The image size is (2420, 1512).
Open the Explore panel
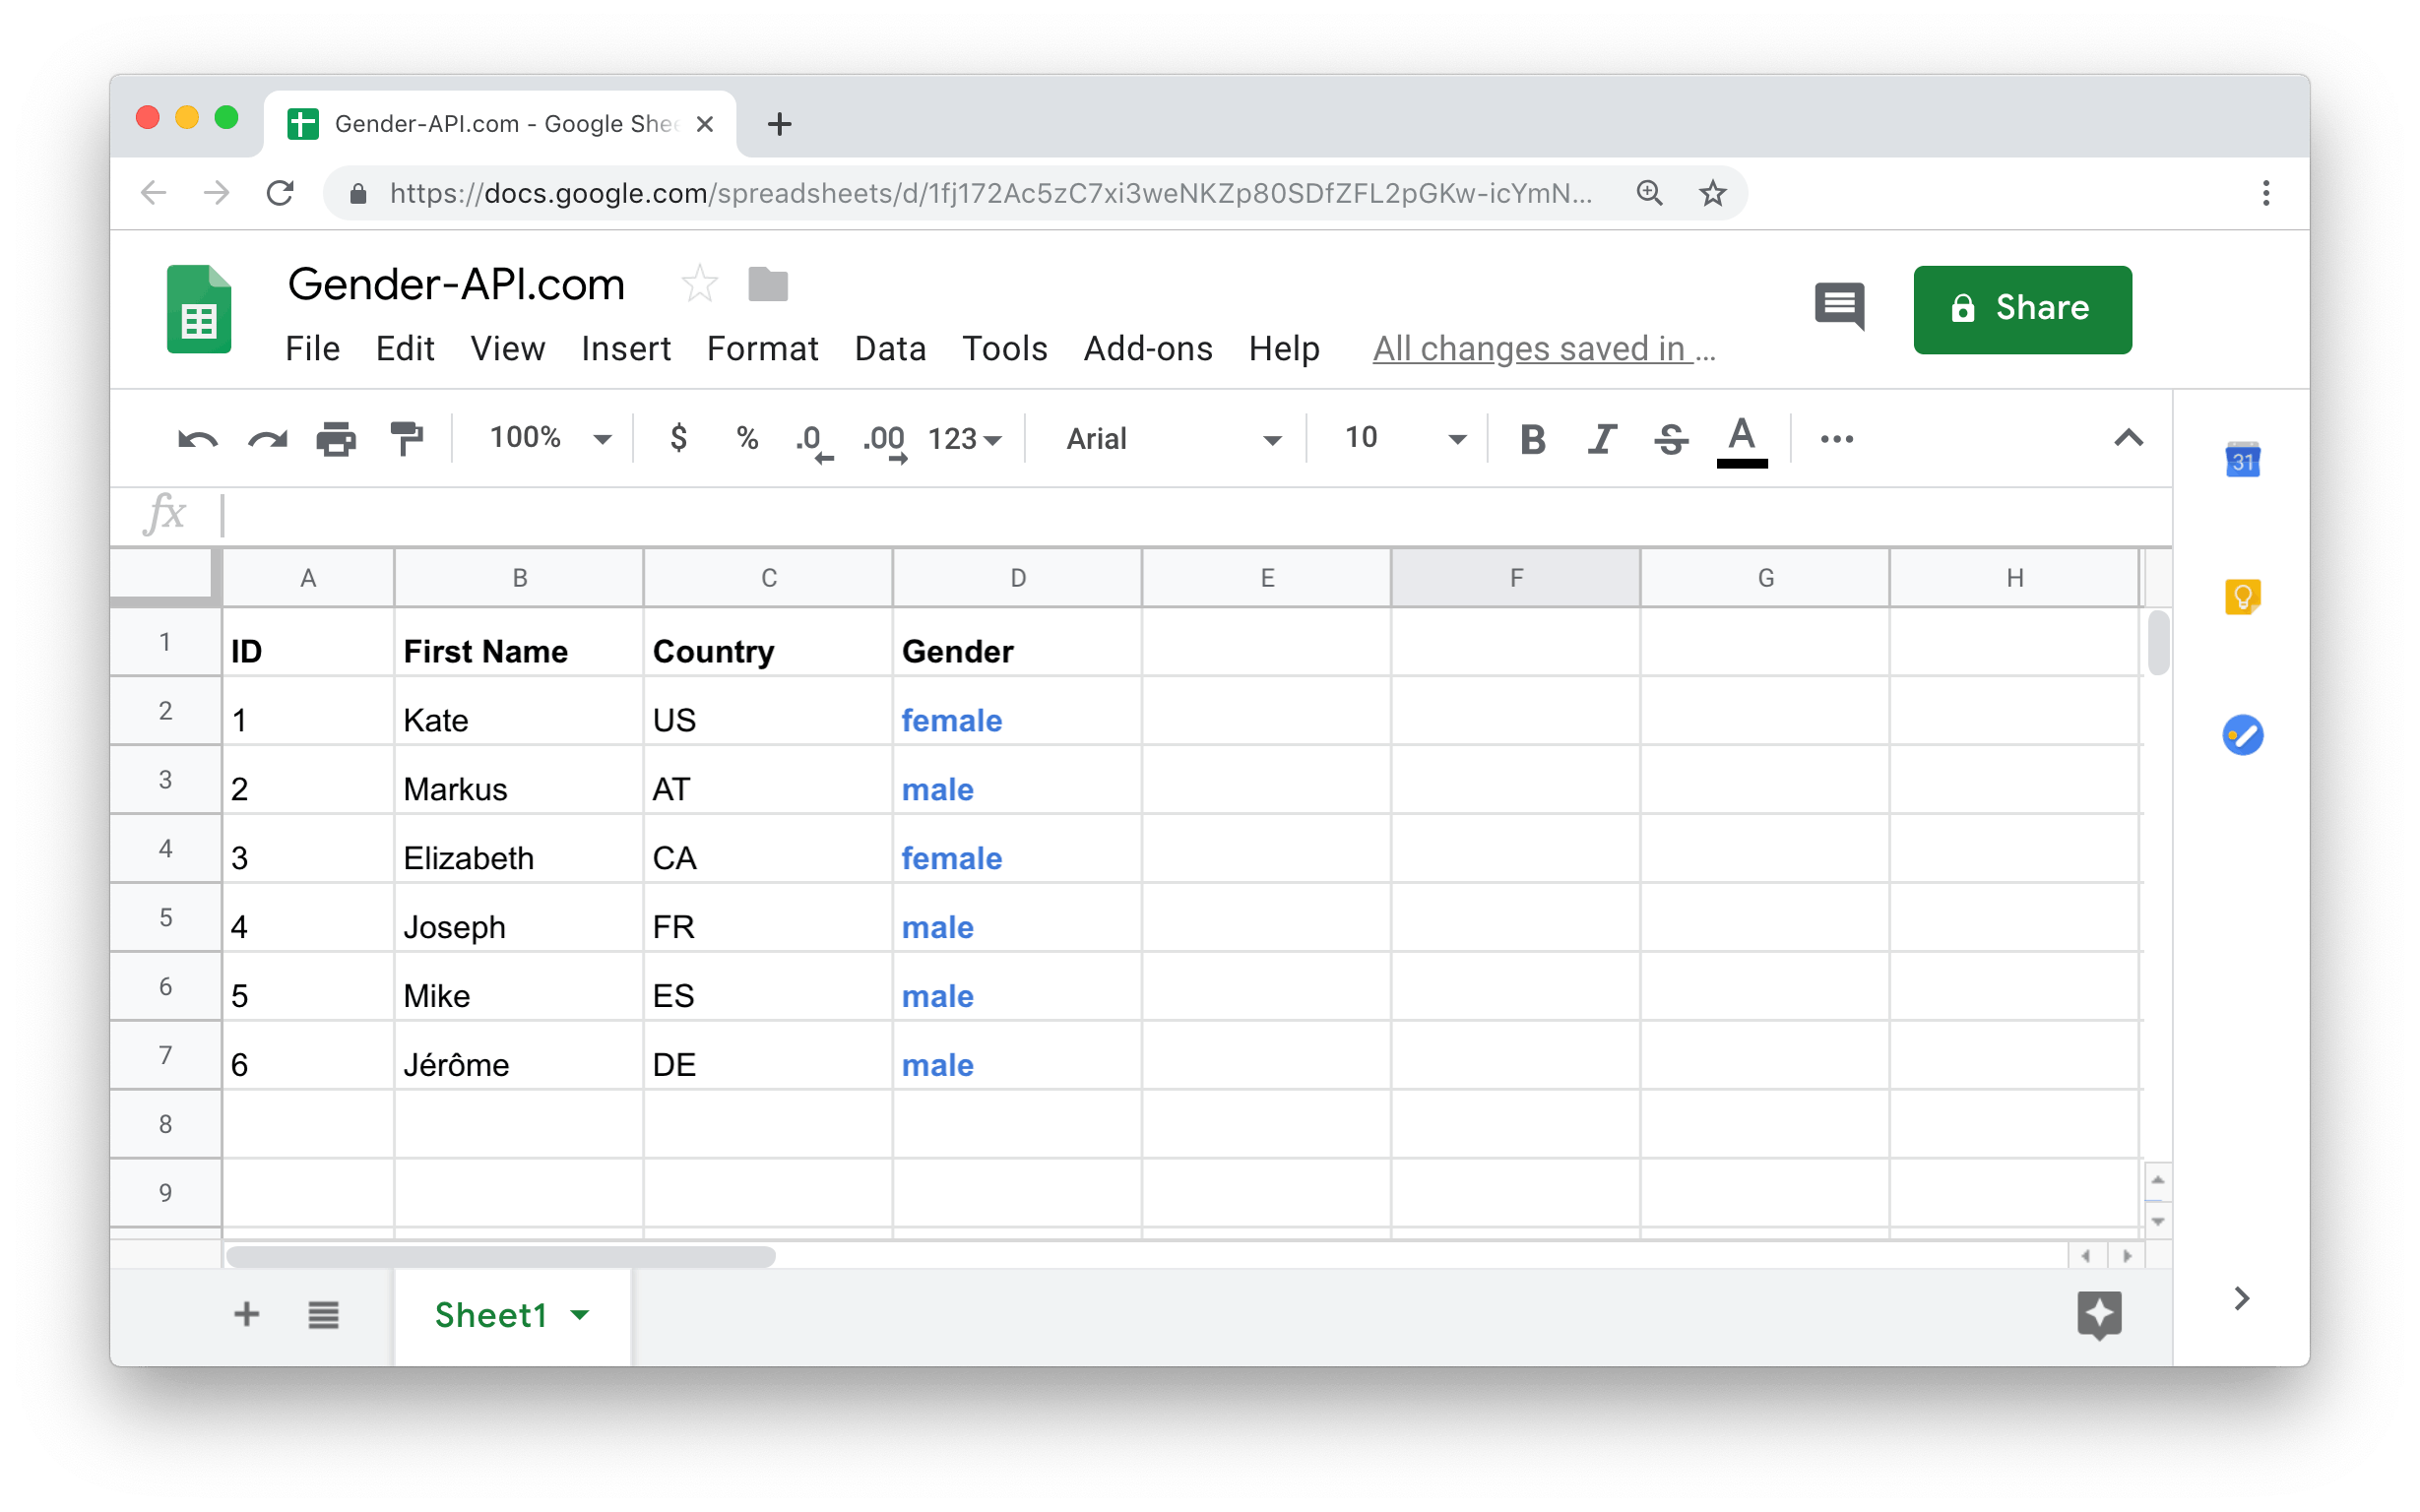[2100, 1315]
